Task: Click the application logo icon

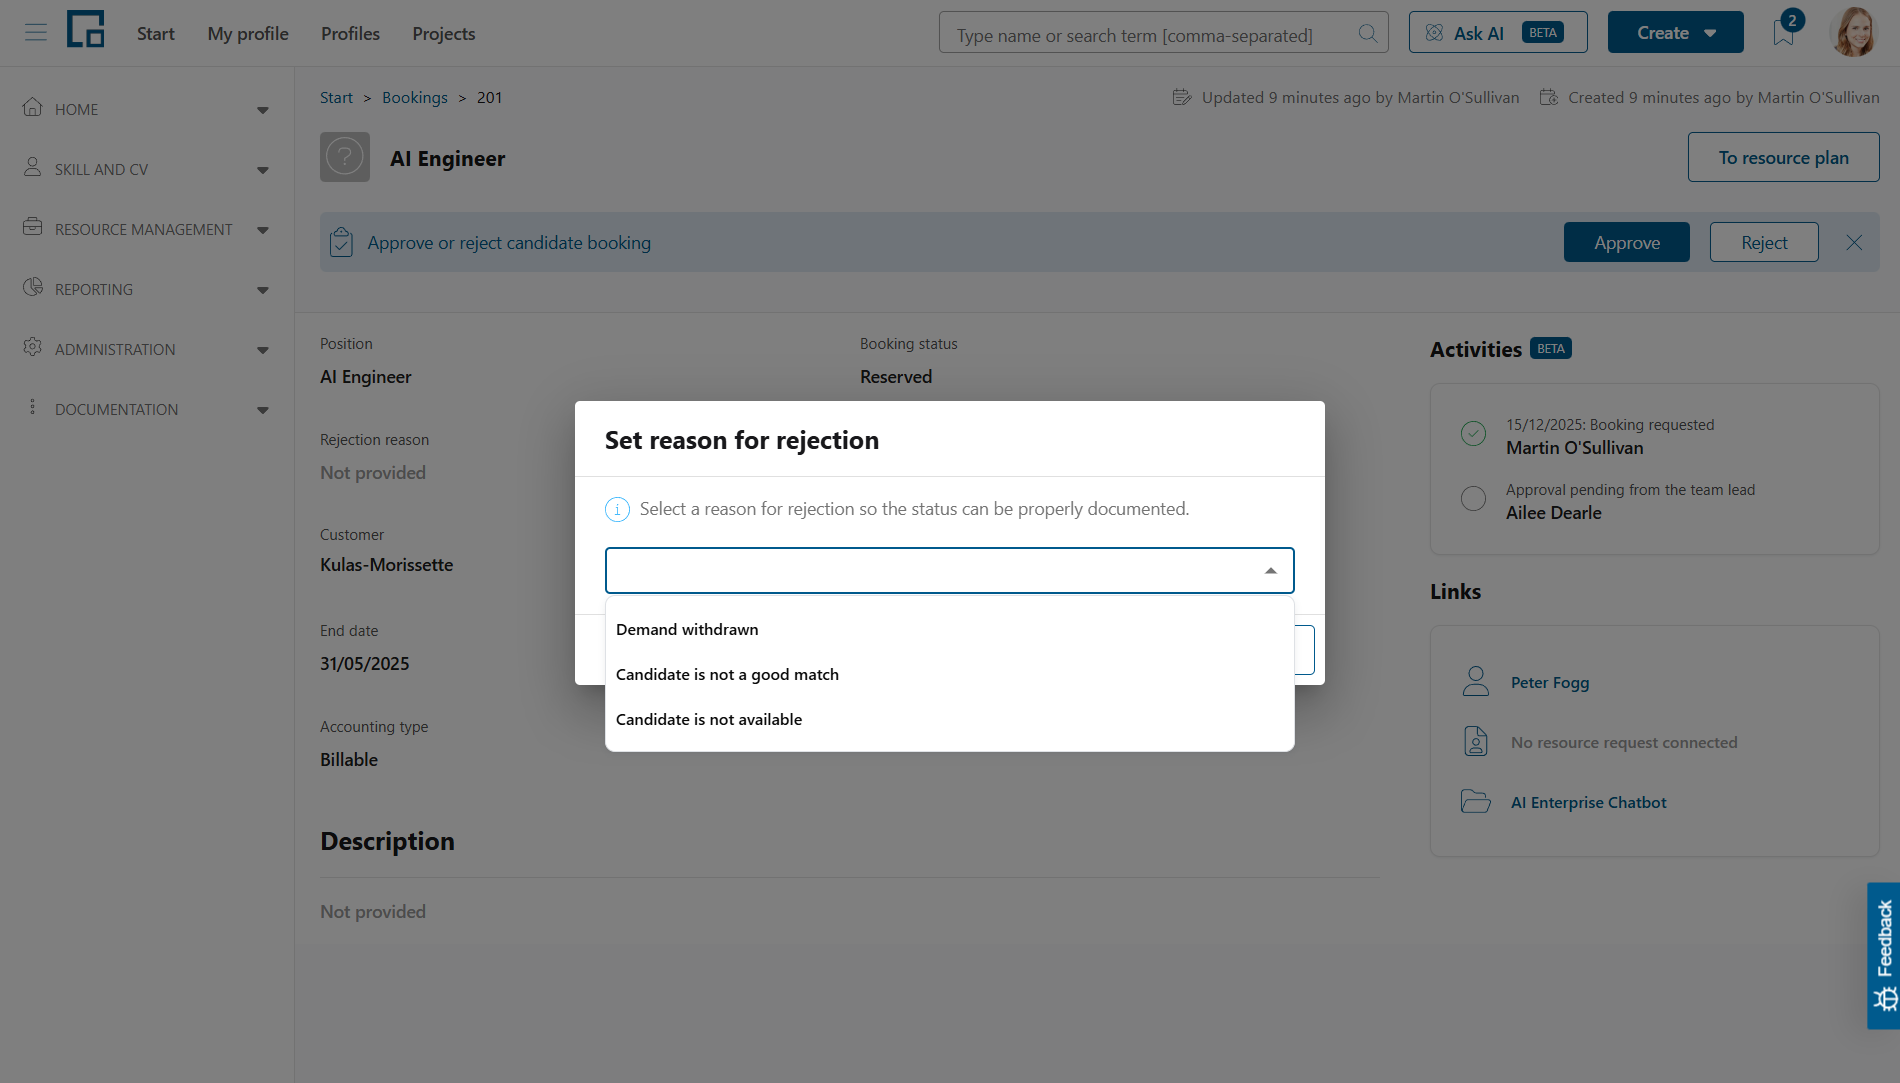Action: (x=86, y=30)
